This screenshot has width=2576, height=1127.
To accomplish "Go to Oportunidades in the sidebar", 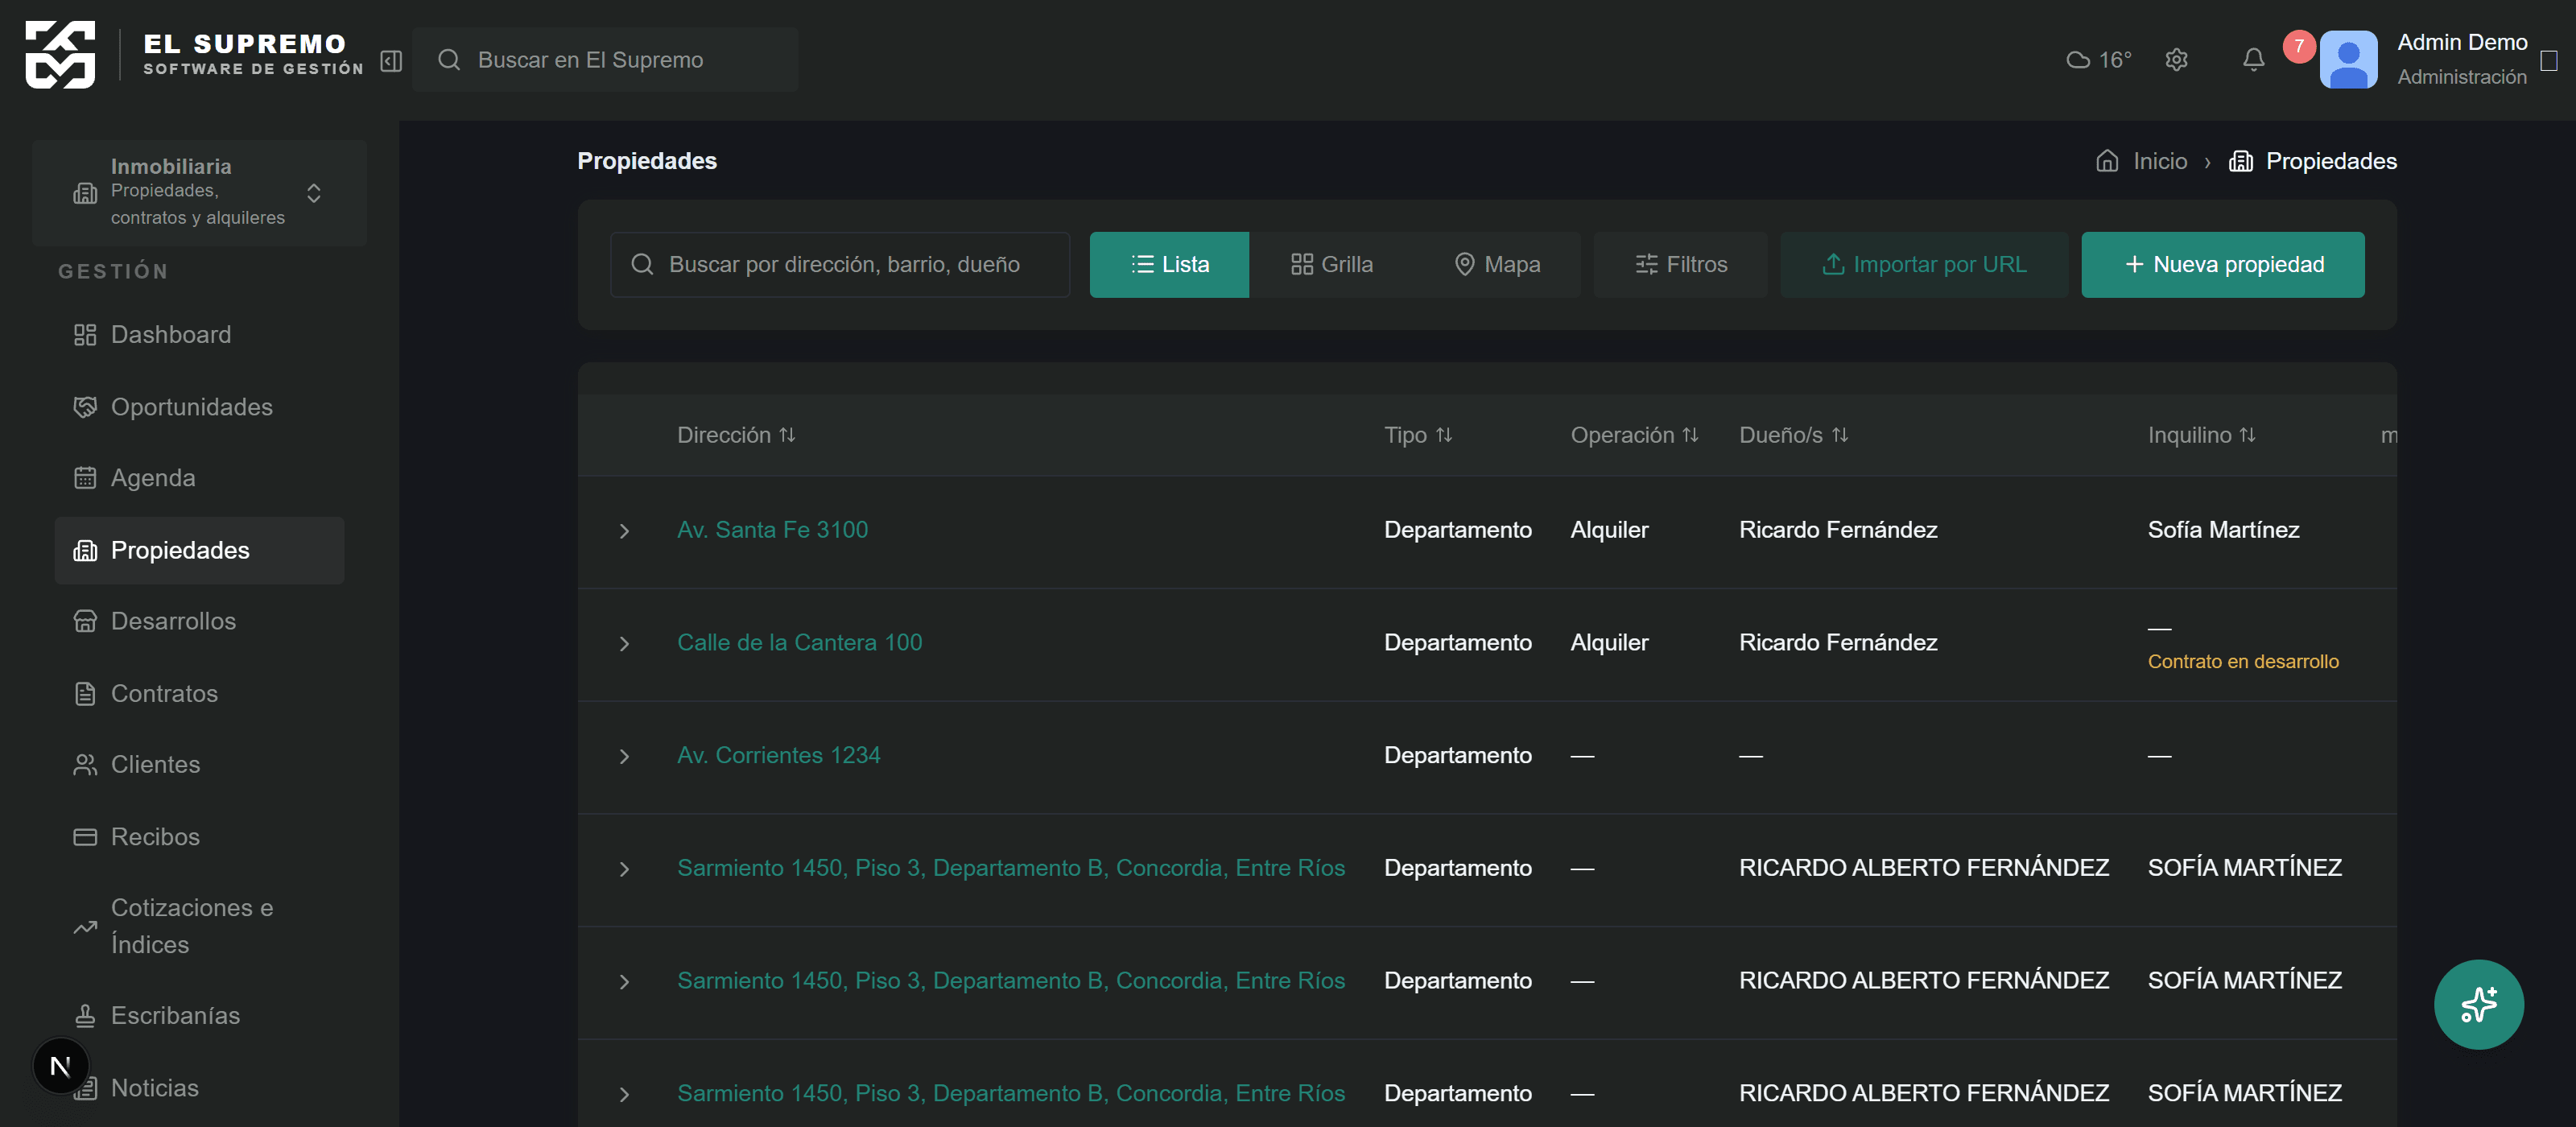I will 199,407.
